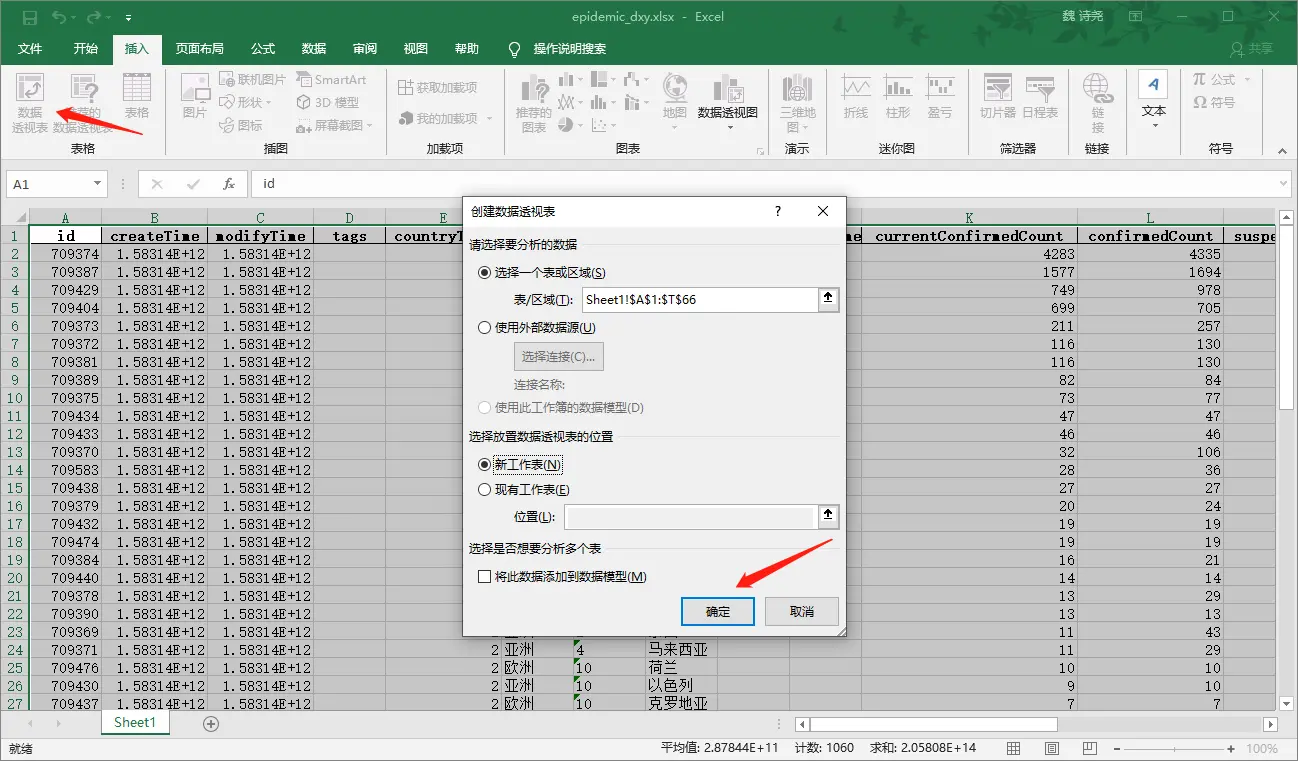
Task: Click the 表/区域 range input field
Action: point(699,299)
